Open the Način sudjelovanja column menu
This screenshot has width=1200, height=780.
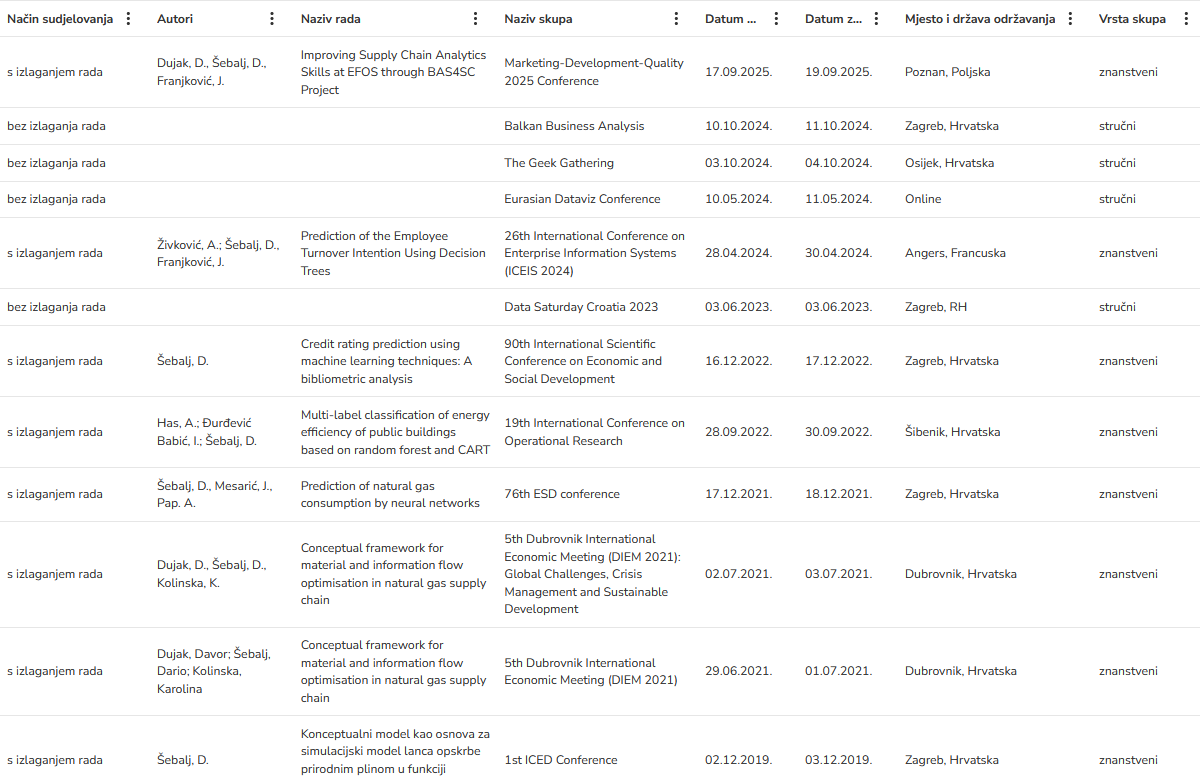coord(128,19)
